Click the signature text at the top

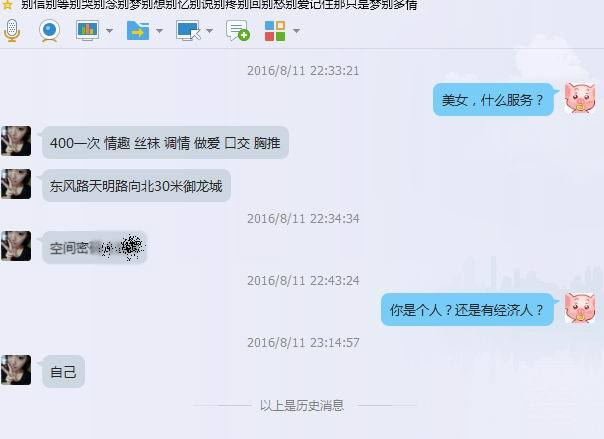(219, 5)
